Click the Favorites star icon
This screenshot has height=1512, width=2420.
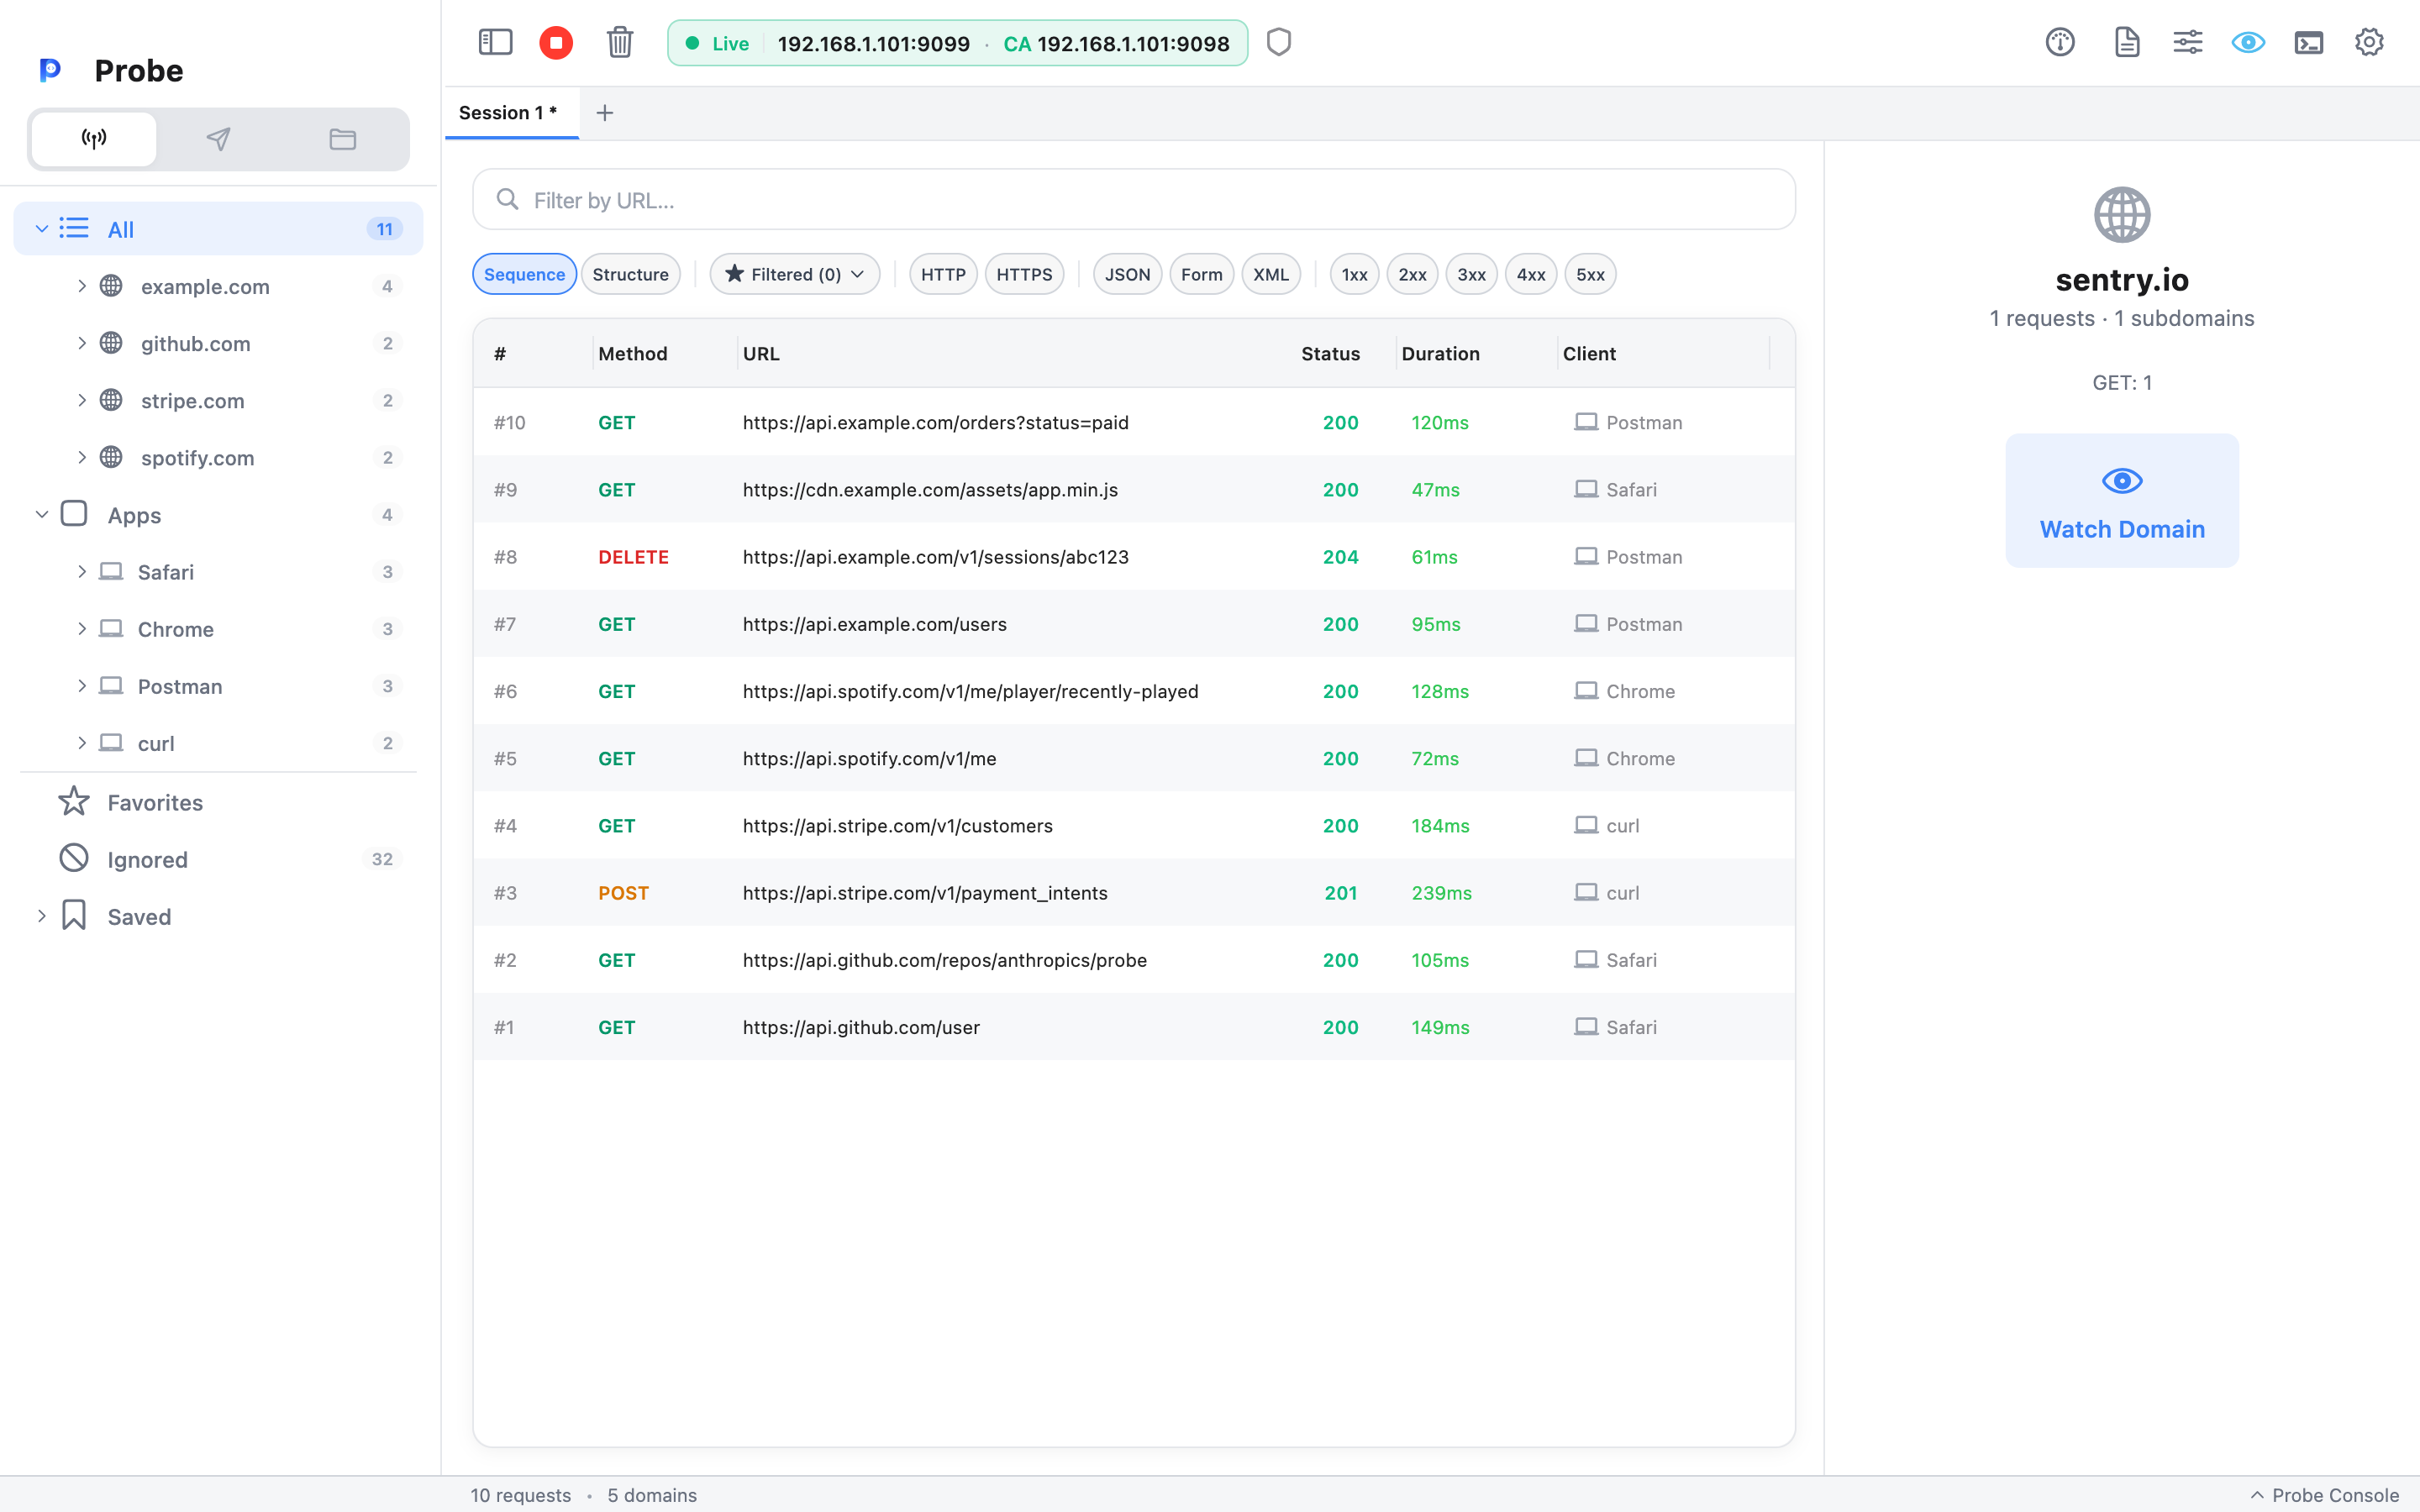(74, 802)
